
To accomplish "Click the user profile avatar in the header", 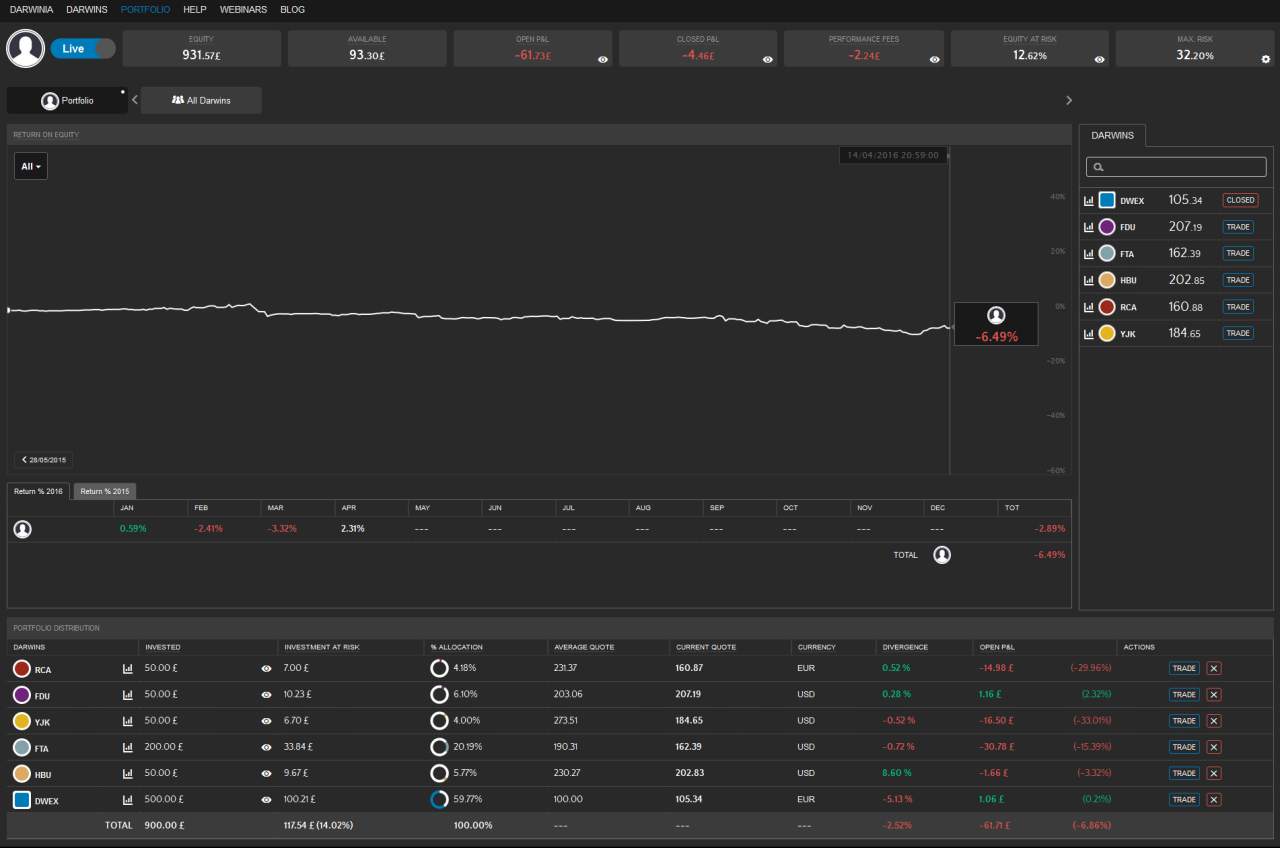I will pos(26,48).
